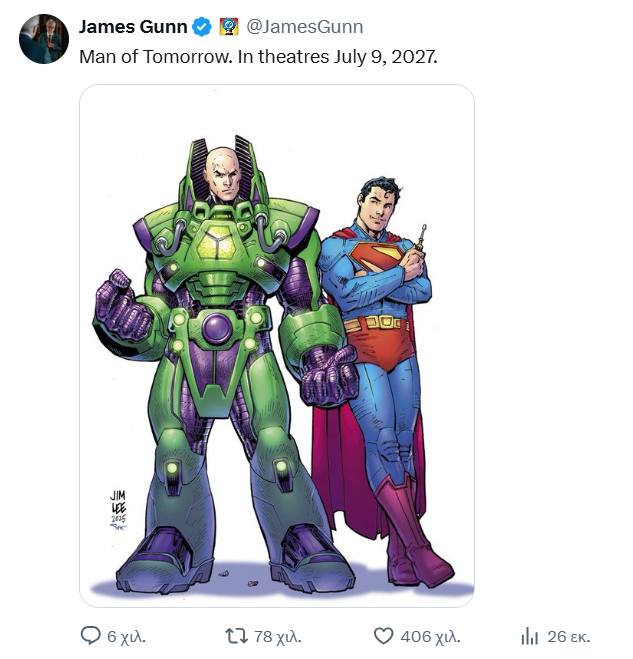The width and height of the screenshot is (633, 659).
Task: Click the 406 χιλ. like count
Action: pos(430,636)
